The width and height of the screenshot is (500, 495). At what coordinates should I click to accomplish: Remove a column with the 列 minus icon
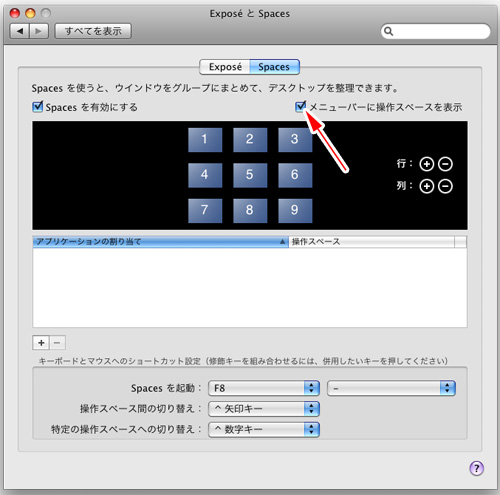[x=445, y=186]
